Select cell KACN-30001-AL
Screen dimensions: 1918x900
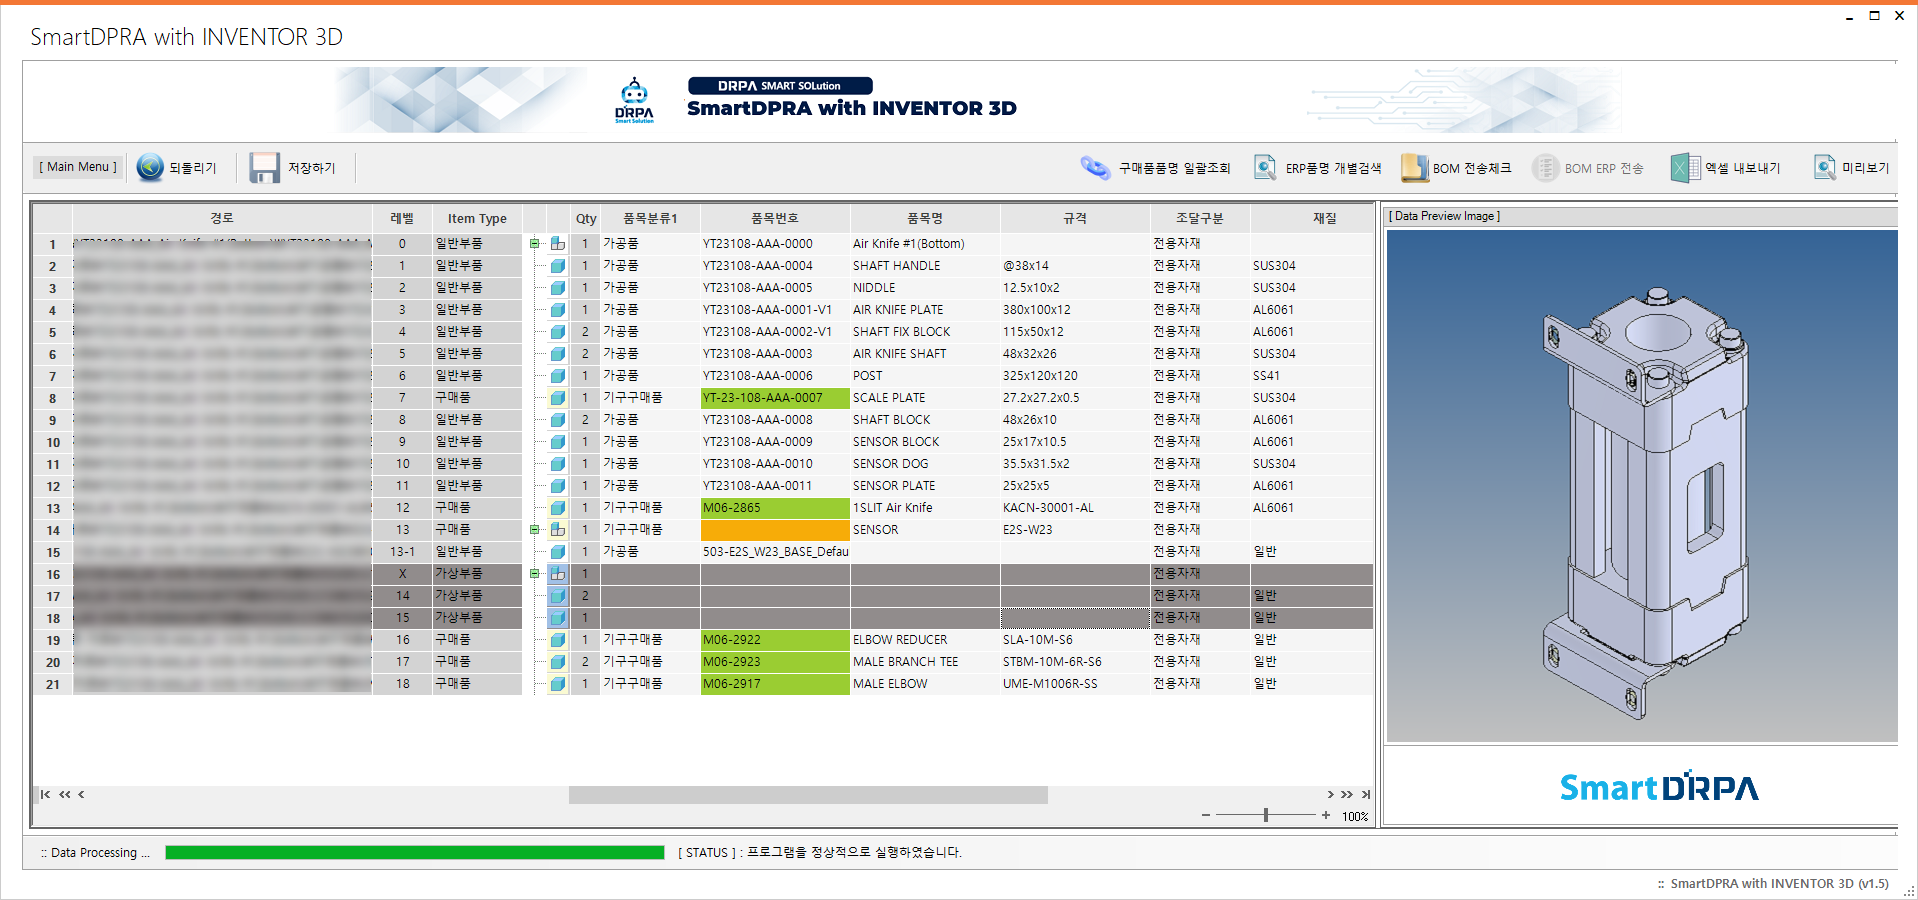1075,508
